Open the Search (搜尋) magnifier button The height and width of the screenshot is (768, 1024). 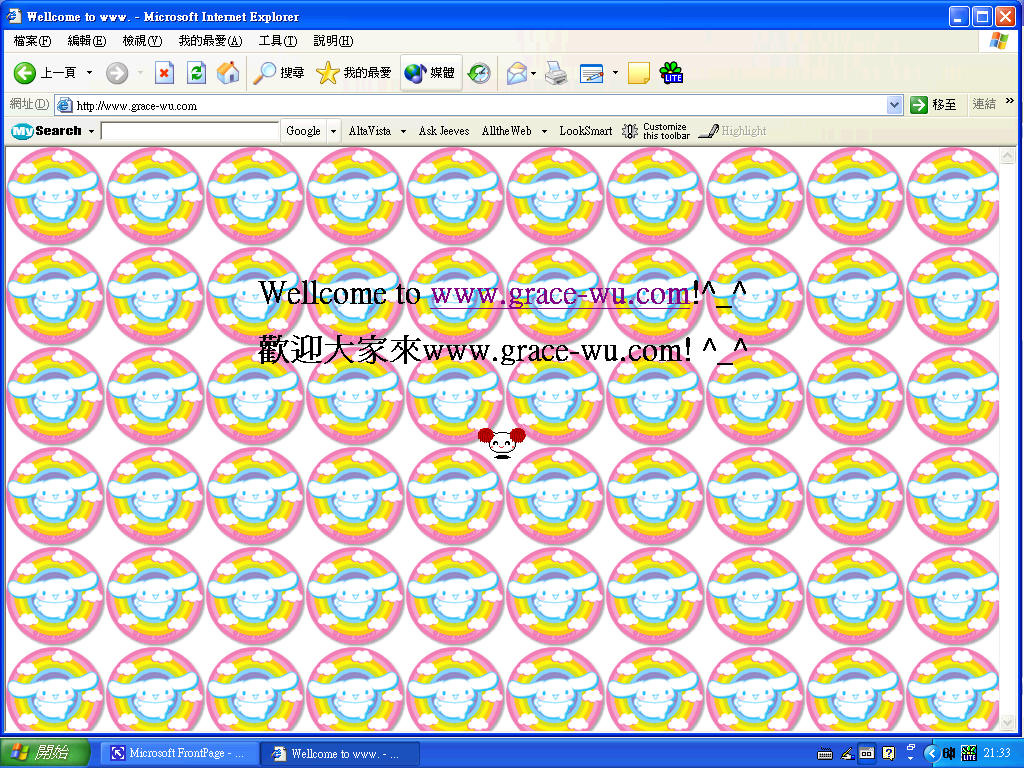(279, 72)
